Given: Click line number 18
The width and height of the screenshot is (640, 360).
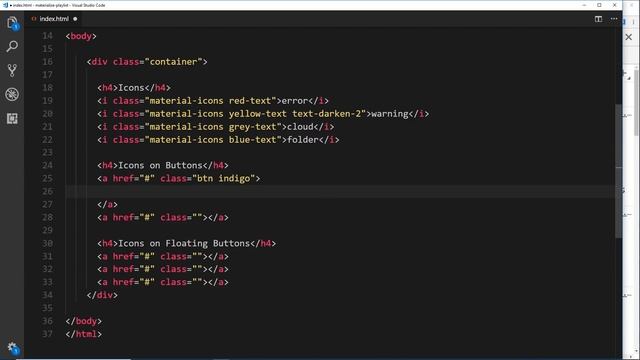Looking at the screenshot, I should [47, 88].
